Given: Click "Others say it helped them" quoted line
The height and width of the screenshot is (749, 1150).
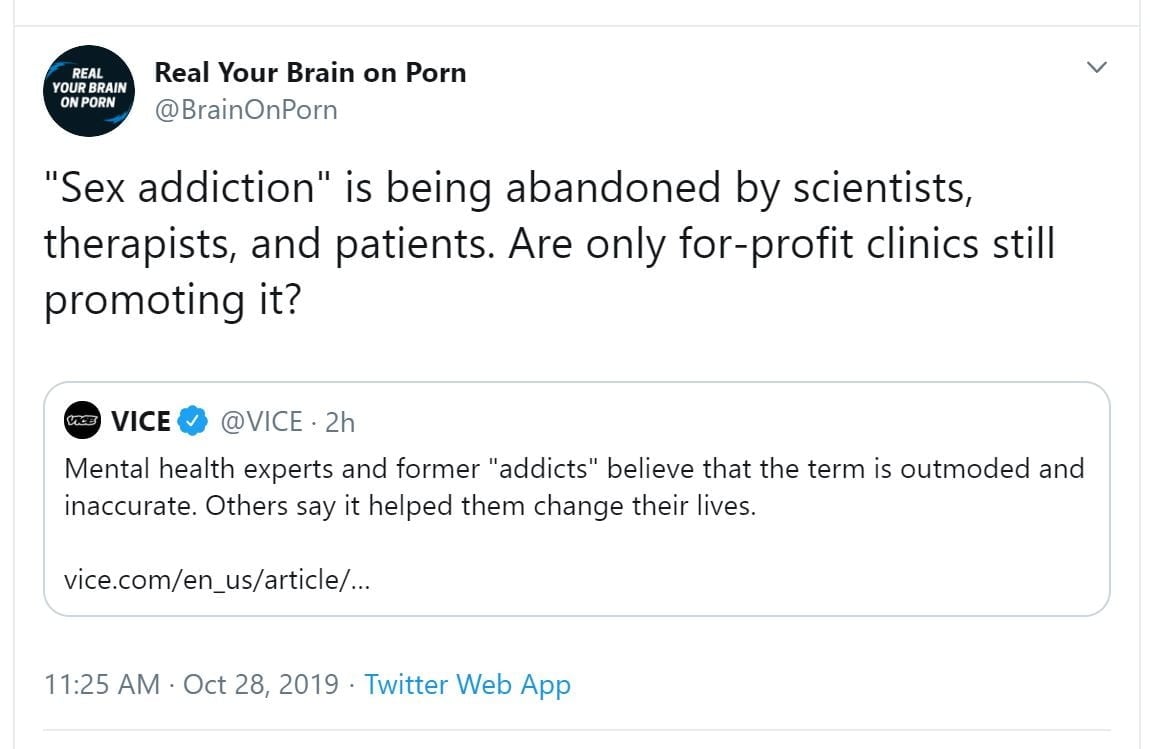Looking at the screenshot, I should [x=410, y=505].
